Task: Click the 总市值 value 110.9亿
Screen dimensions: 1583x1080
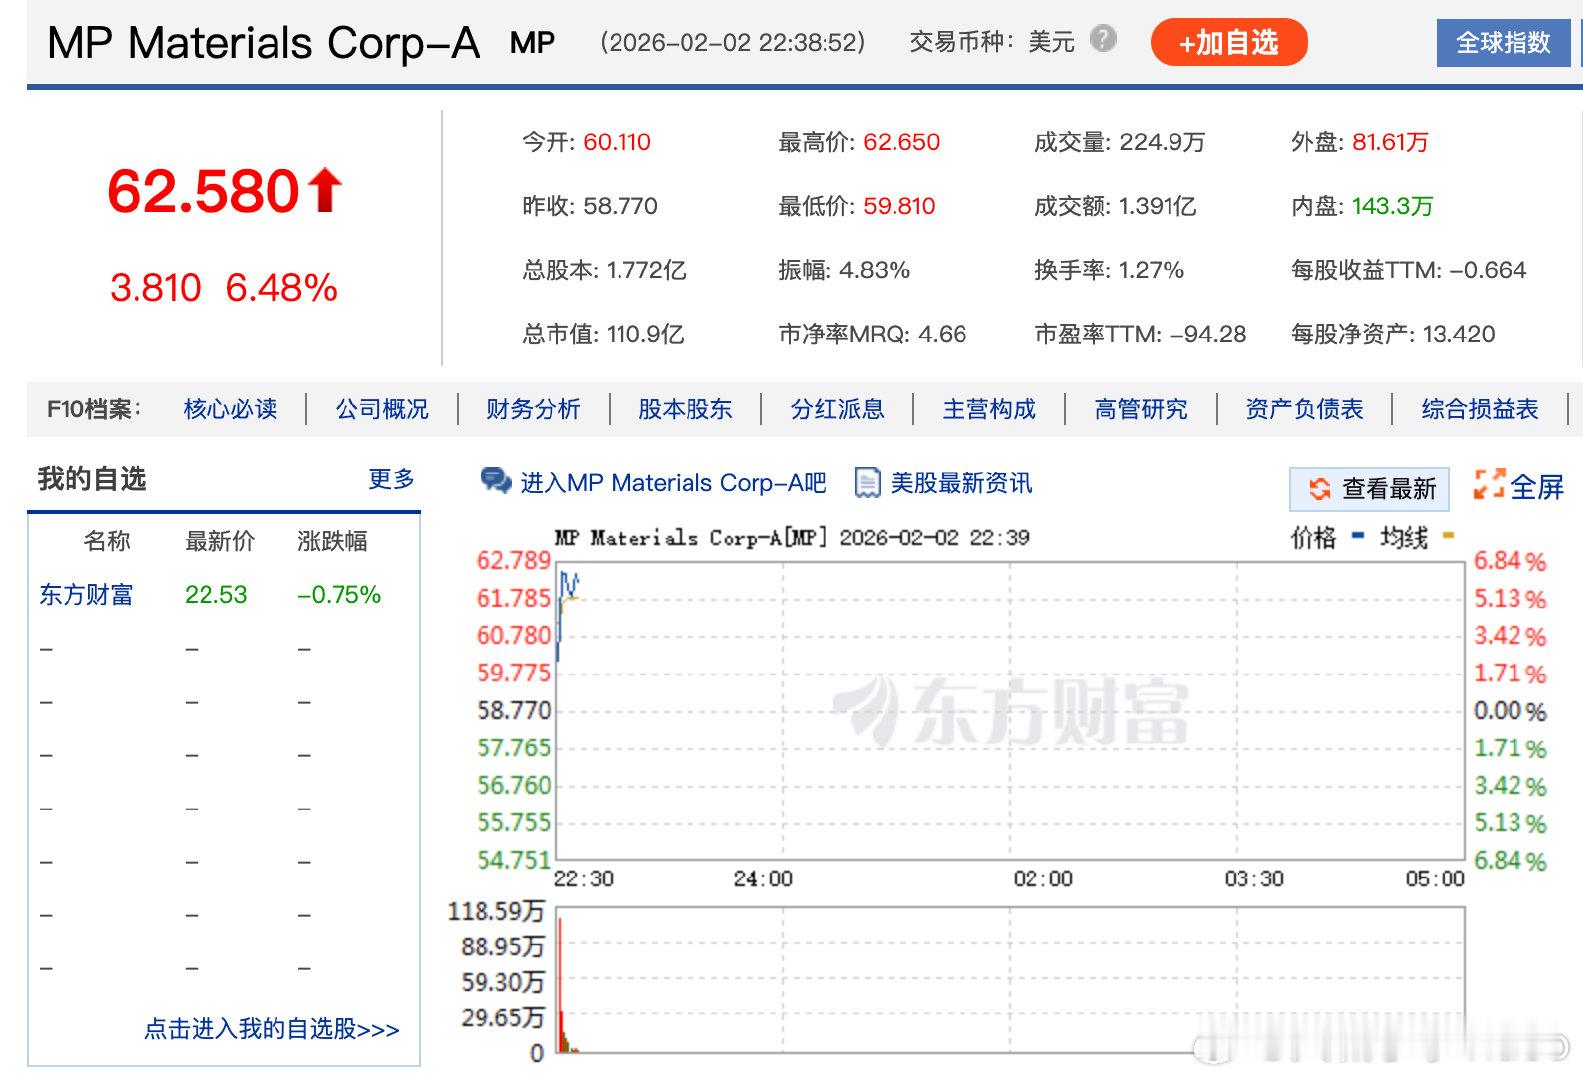Action: (645, 334)
